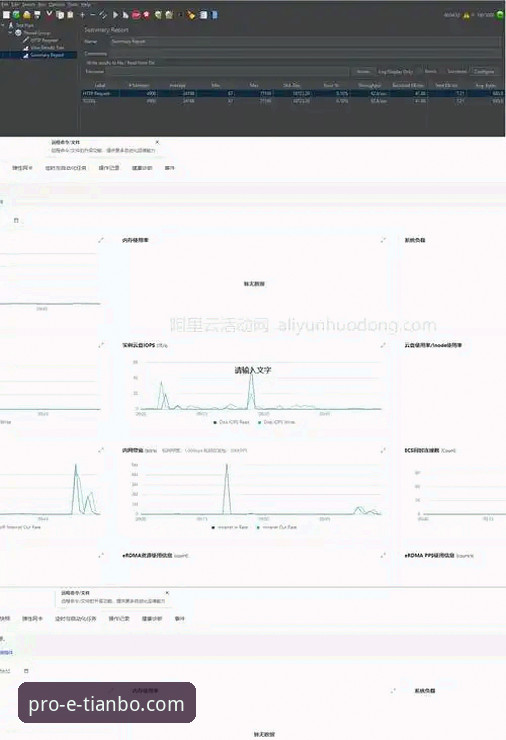506x740 pixels.
Task: Toggle the Intranet Out Rate legend item
Action: 277,527
